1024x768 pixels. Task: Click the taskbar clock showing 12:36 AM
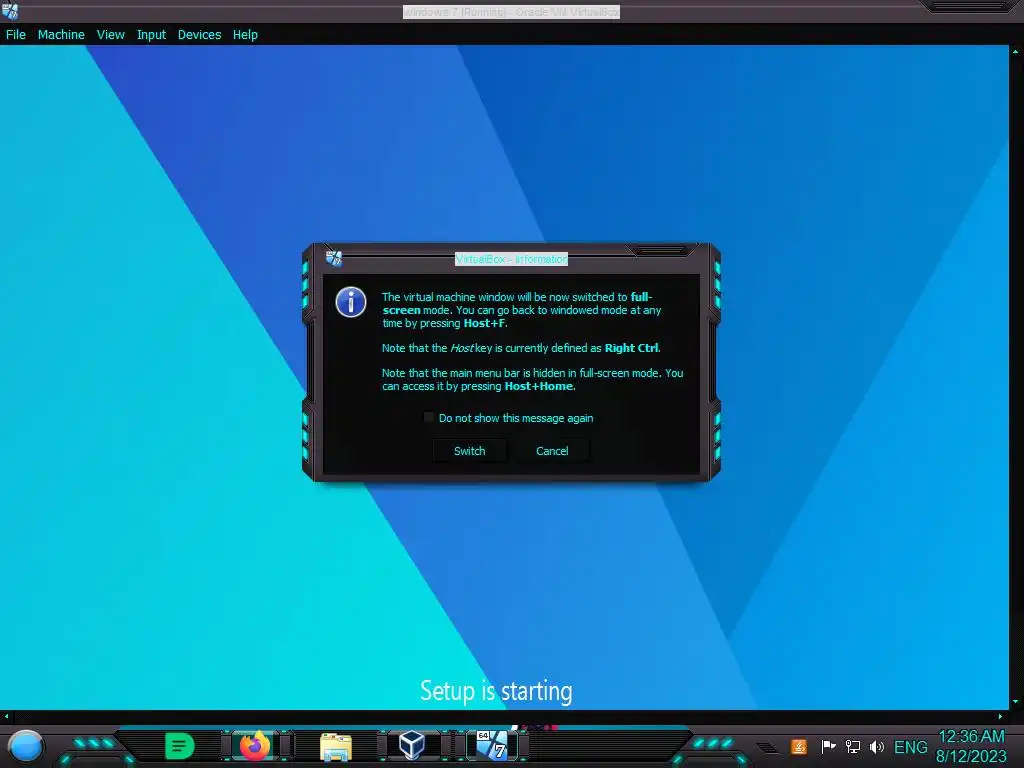click(x=971, y=746)
